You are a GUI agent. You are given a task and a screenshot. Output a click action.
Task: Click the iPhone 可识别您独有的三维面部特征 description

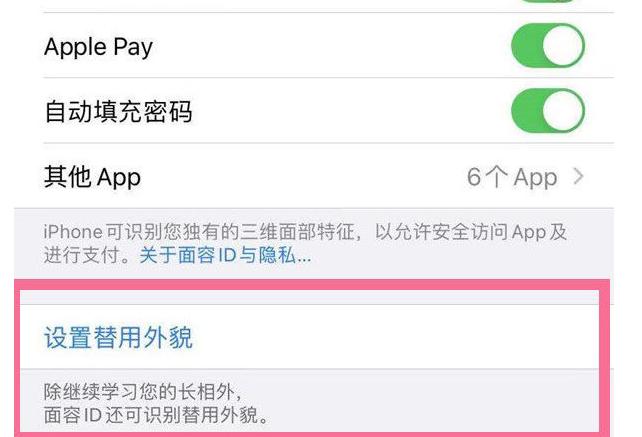point(305,244)
